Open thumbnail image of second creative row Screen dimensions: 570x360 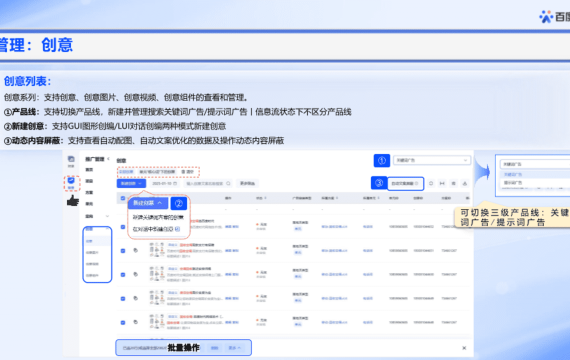[x=157, y=250]
